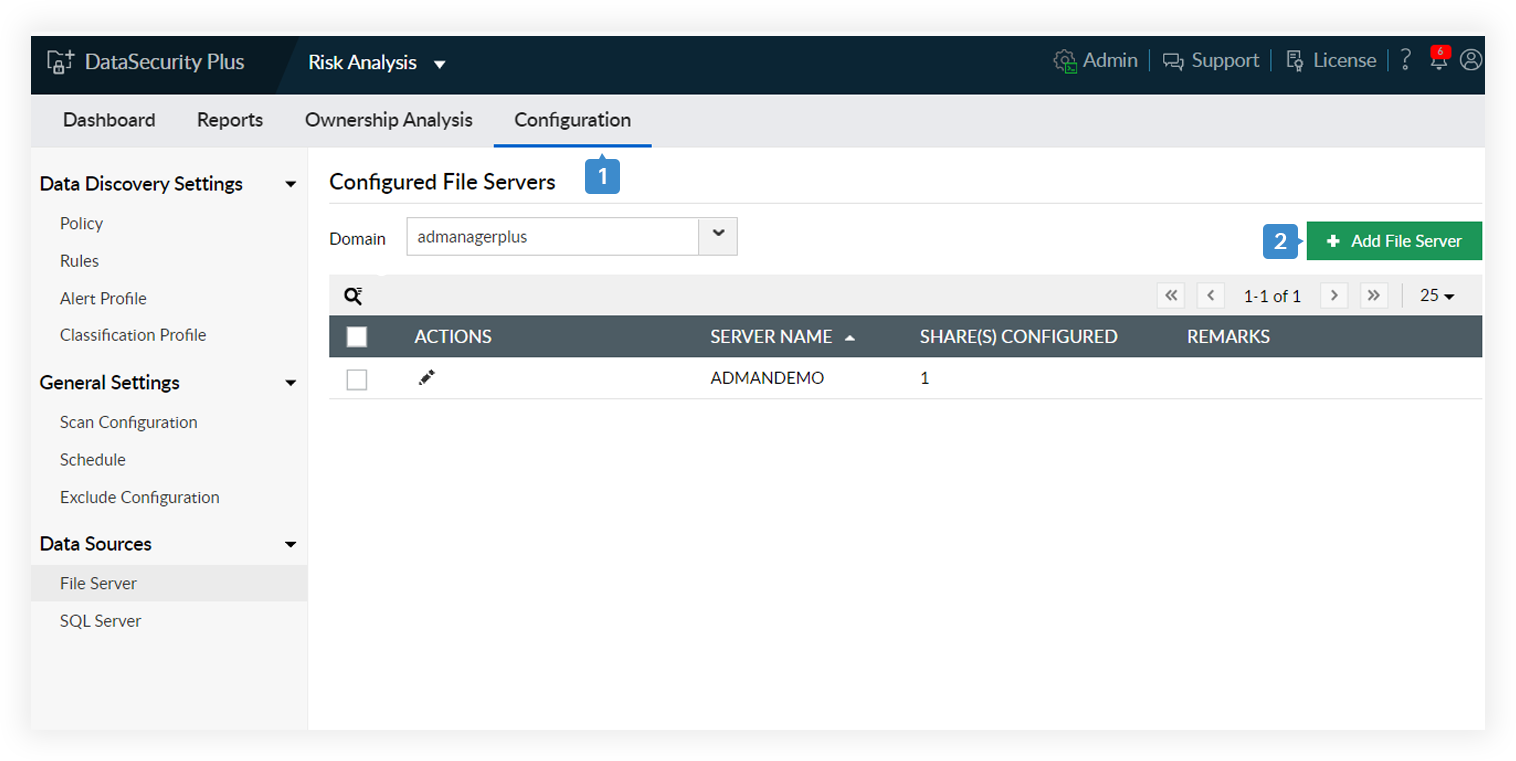Viewport: 1516px width, 761px height.
Task: Click the Configured File Servers heading
Action: [442, 182]
